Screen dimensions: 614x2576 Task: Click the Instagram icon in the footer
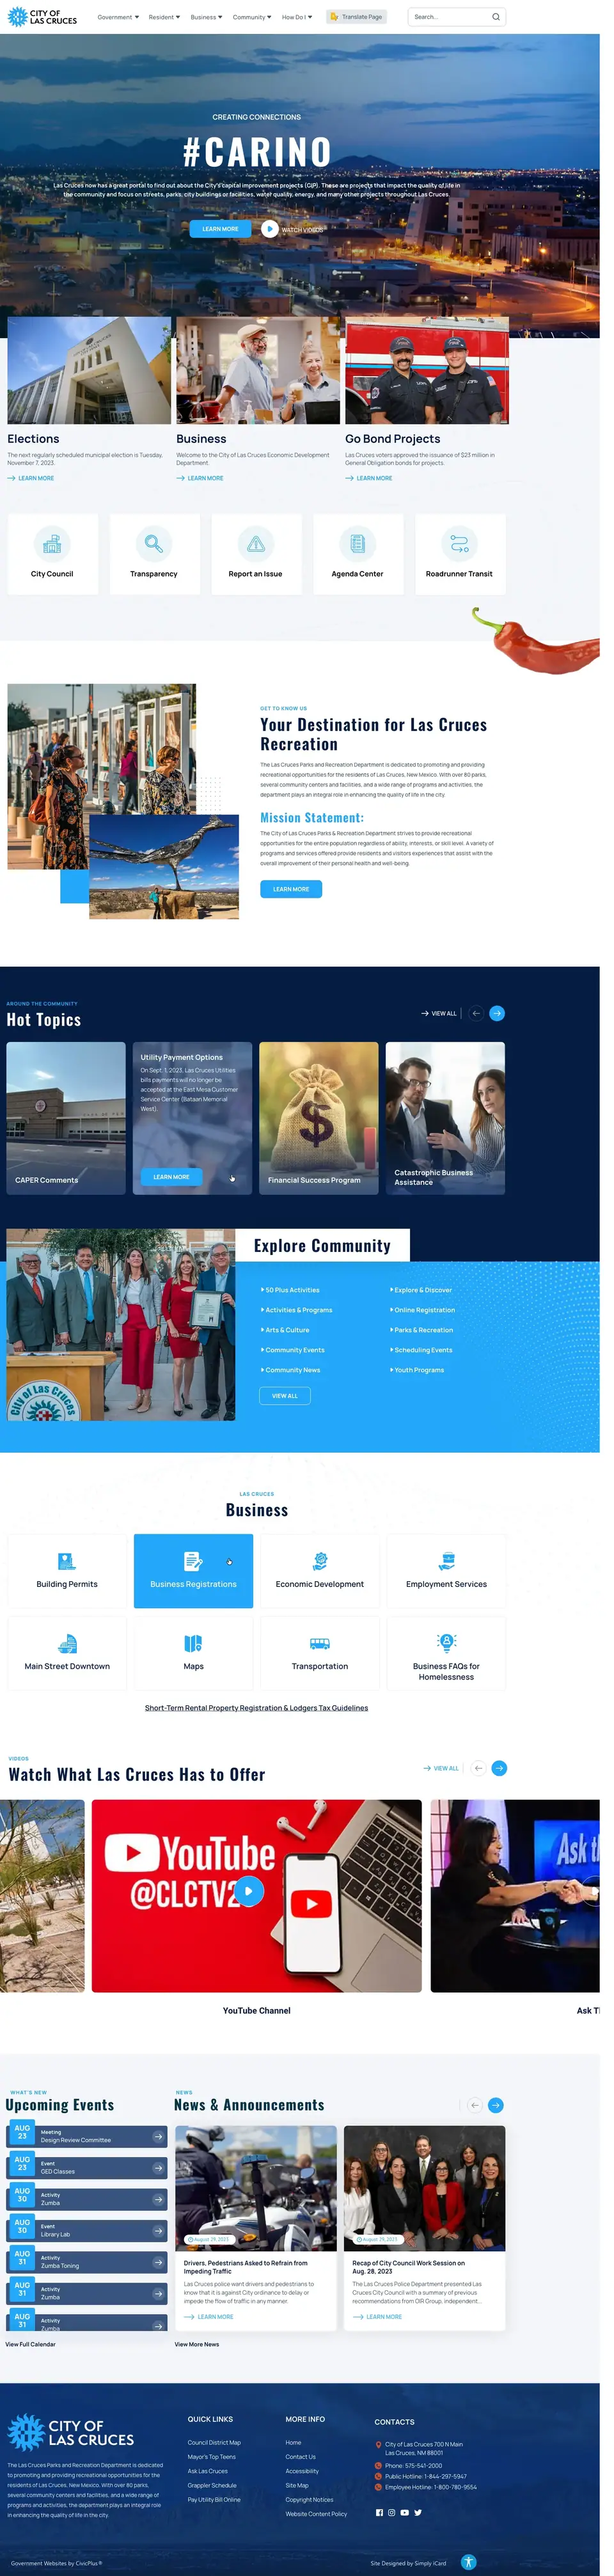(391, 2512)
